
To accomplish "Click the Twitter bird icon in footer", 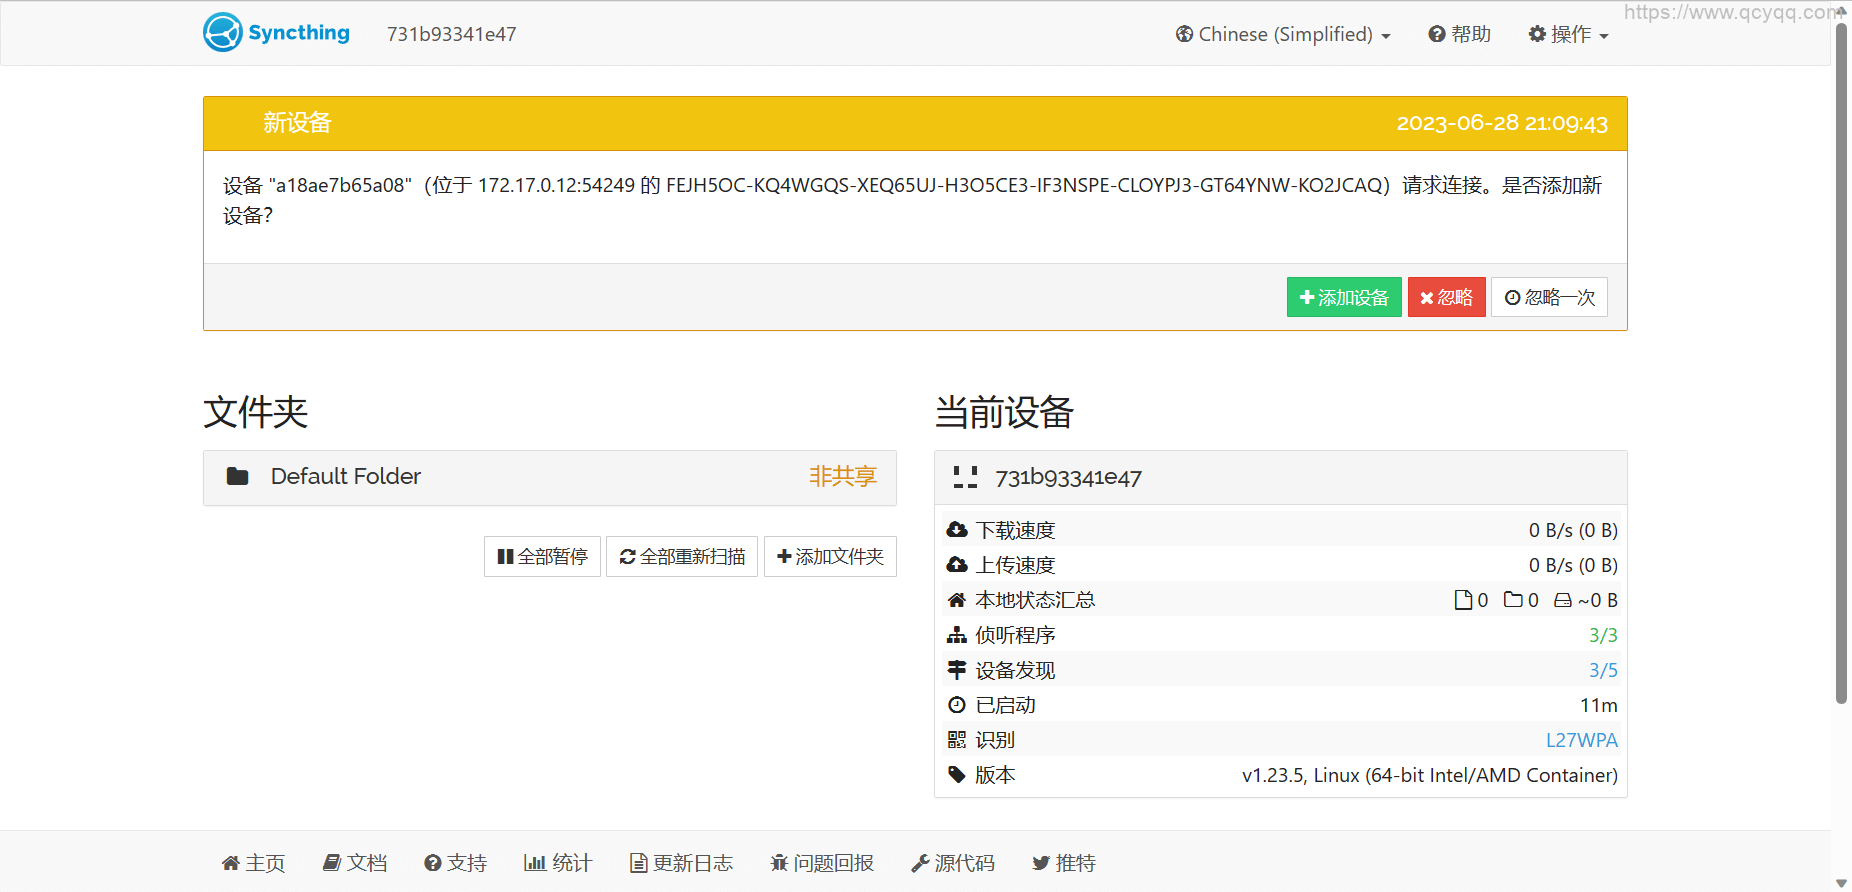I will click(1041, 863).
